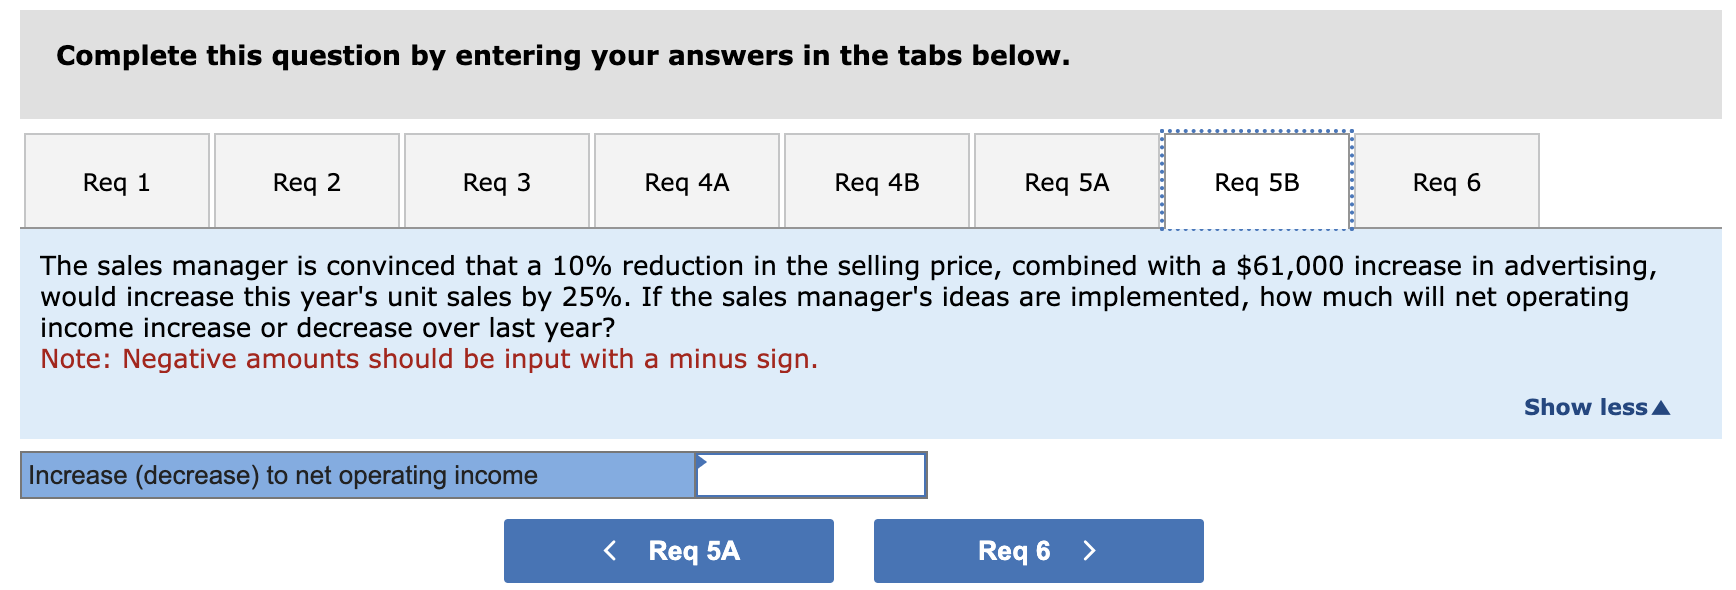Screen dimensions: 1736x590
Task: Switch to the Req 6 tab
Action: click(x=1447, y=181)
